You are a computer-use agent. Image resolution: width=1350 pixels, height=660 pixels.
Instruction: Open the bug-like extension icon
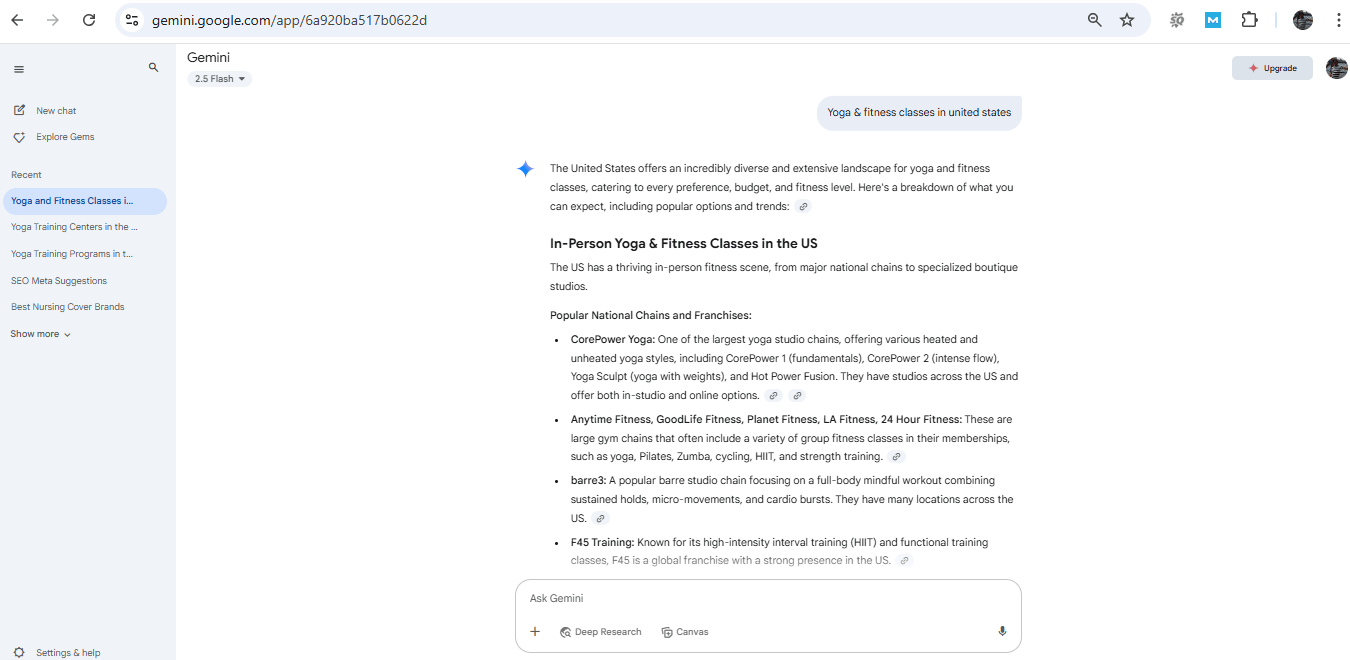point(1177,20)
